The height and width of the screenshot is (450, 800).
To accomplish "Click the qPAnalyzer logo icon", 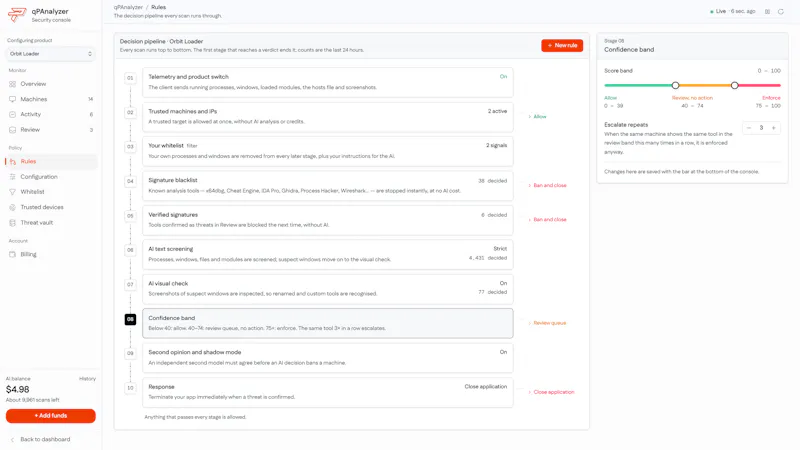I will [17, 15].
